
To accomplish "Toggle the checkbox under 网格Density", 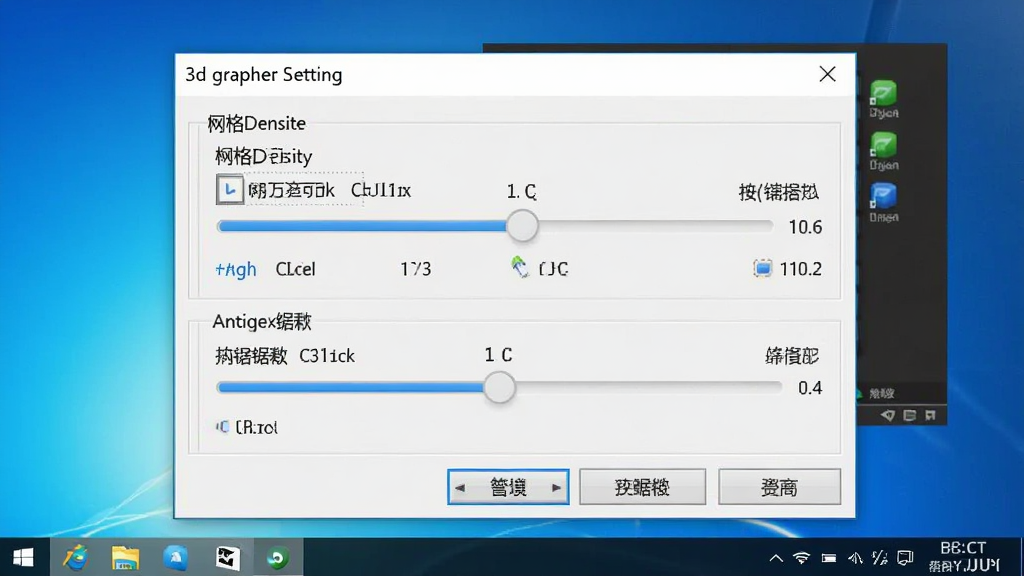I will click(x=230, y=190).
